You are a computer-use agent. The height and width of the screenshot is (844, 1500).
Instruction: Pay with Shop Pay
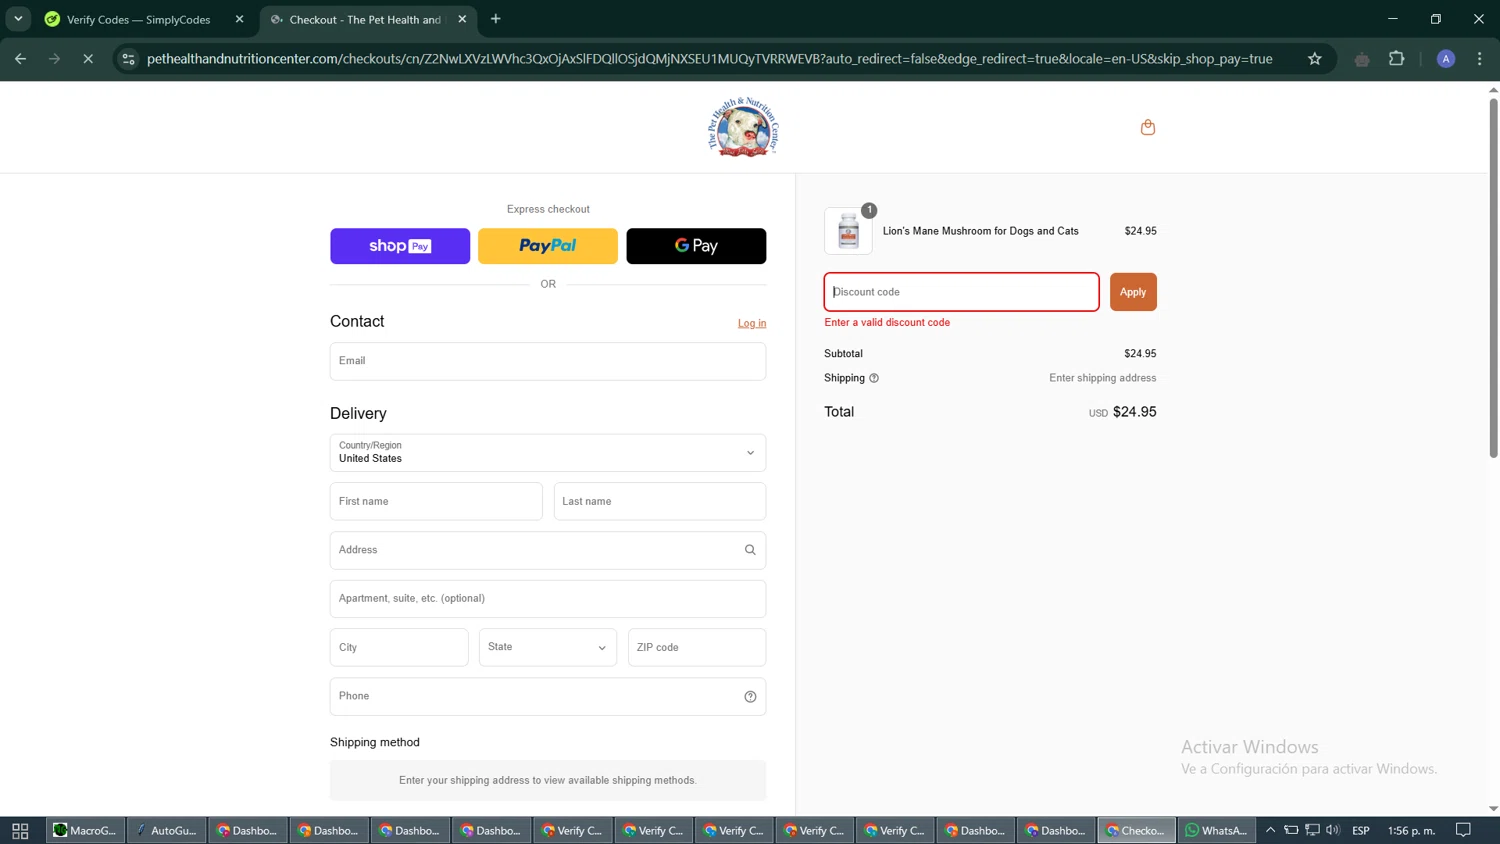[x=400, y=246]
